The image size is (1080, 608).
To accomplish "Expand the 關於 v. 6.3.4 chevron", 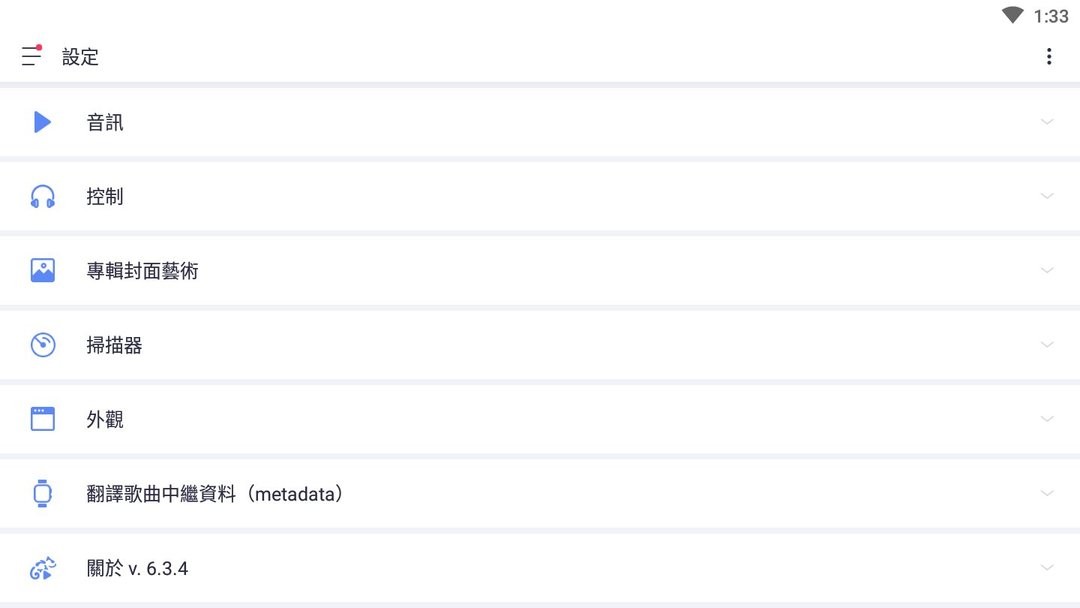I will click(1047, 568).
